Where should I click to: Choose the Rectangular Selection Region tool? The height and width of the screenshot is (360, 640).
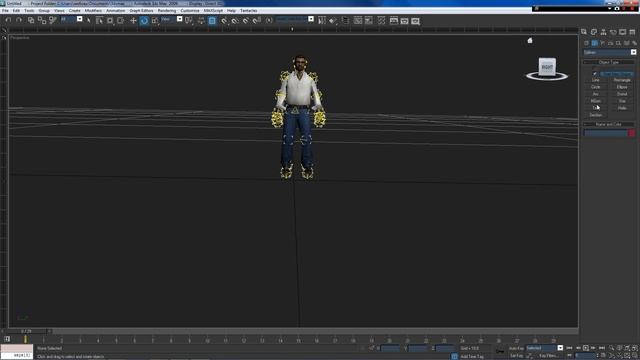pos(110,20)
